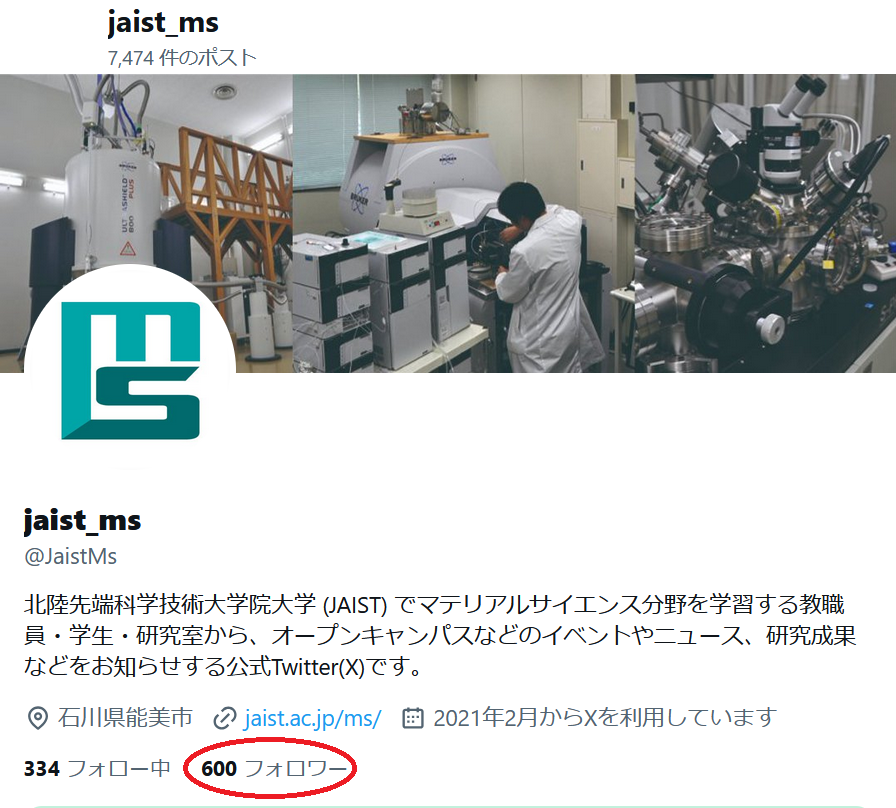Screen dimensions: 896x808
Task: Click the 334 following number
Action: (42, 769)
